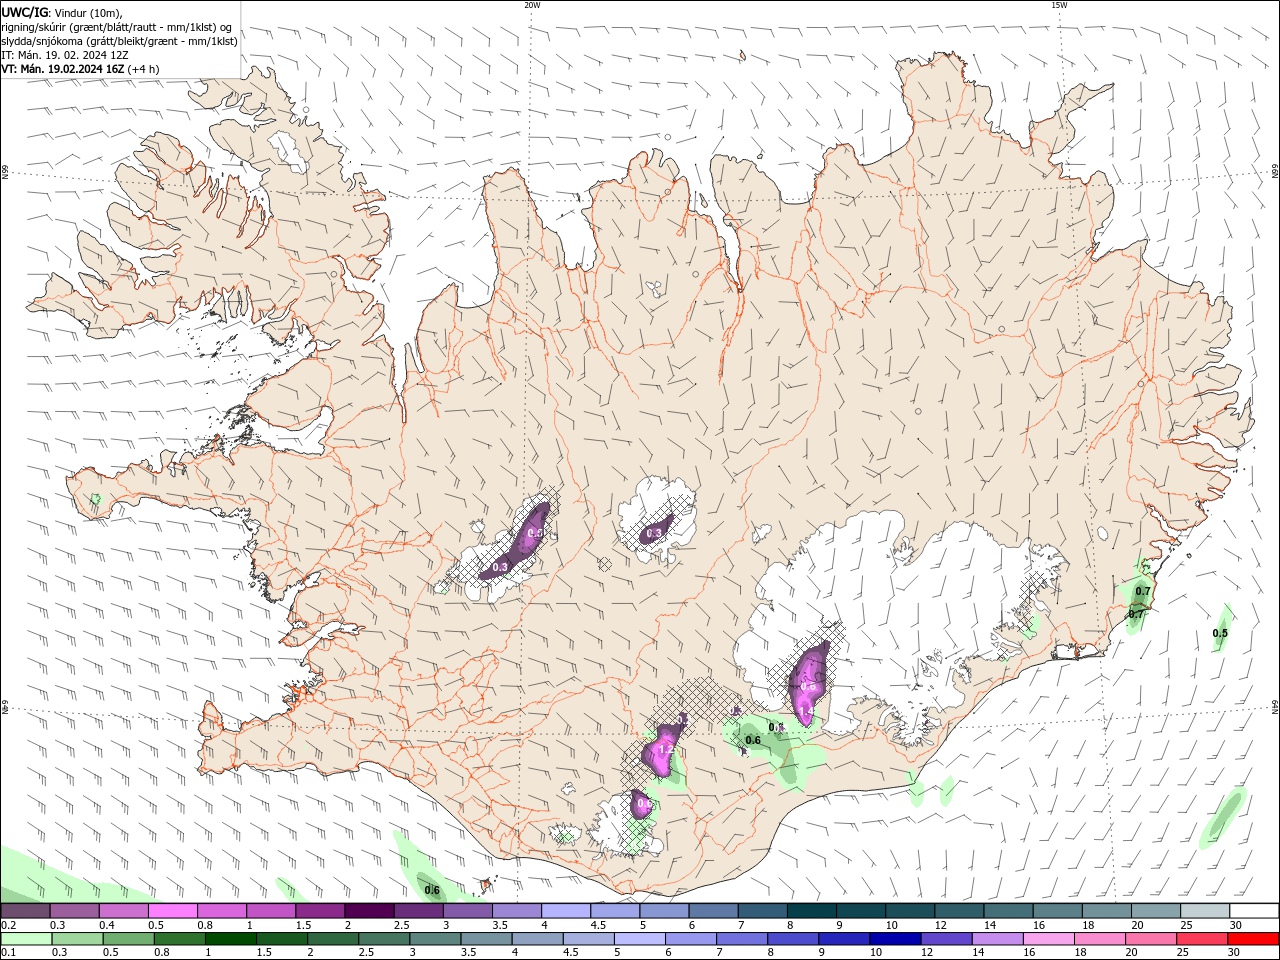Click the white 30 snow-scale swatch
Screen dimensions: 1280x960
1254,911
